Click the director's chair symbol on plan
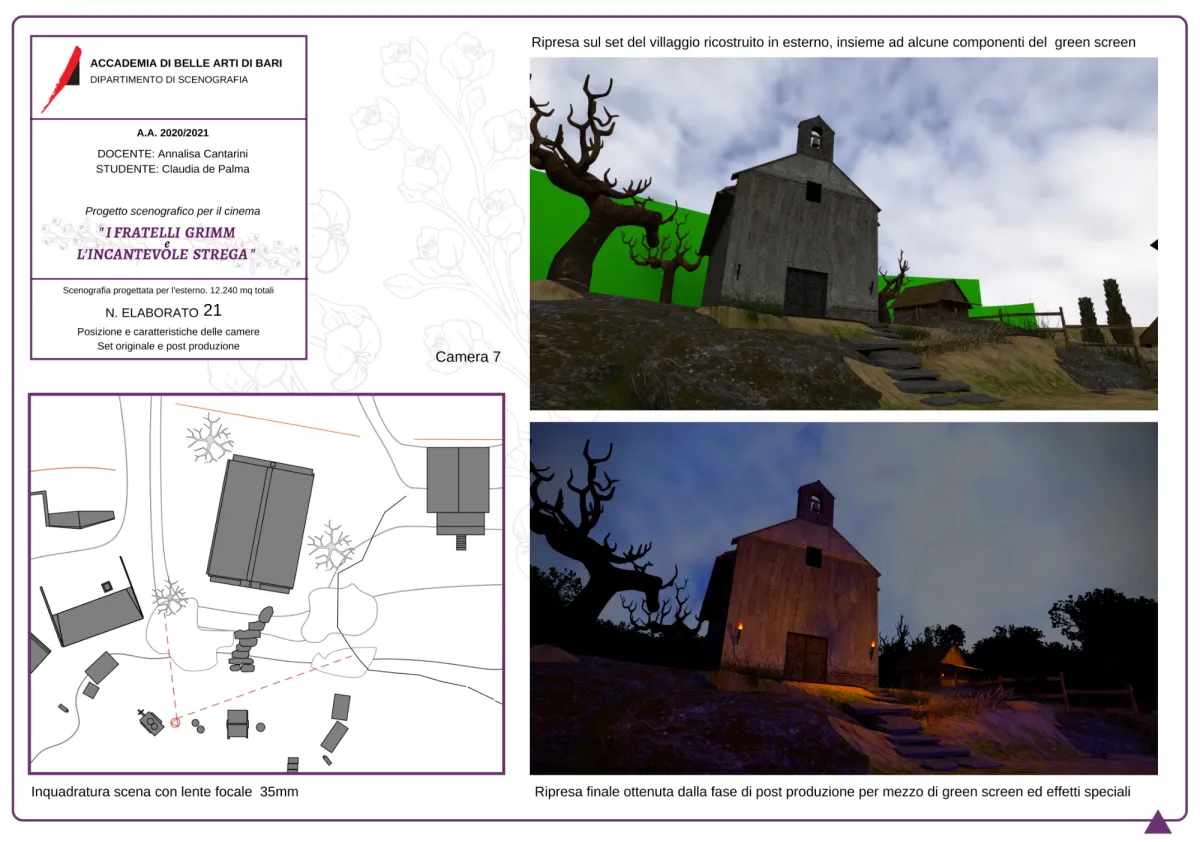1200x842 pixels. (x=237, y=722)
